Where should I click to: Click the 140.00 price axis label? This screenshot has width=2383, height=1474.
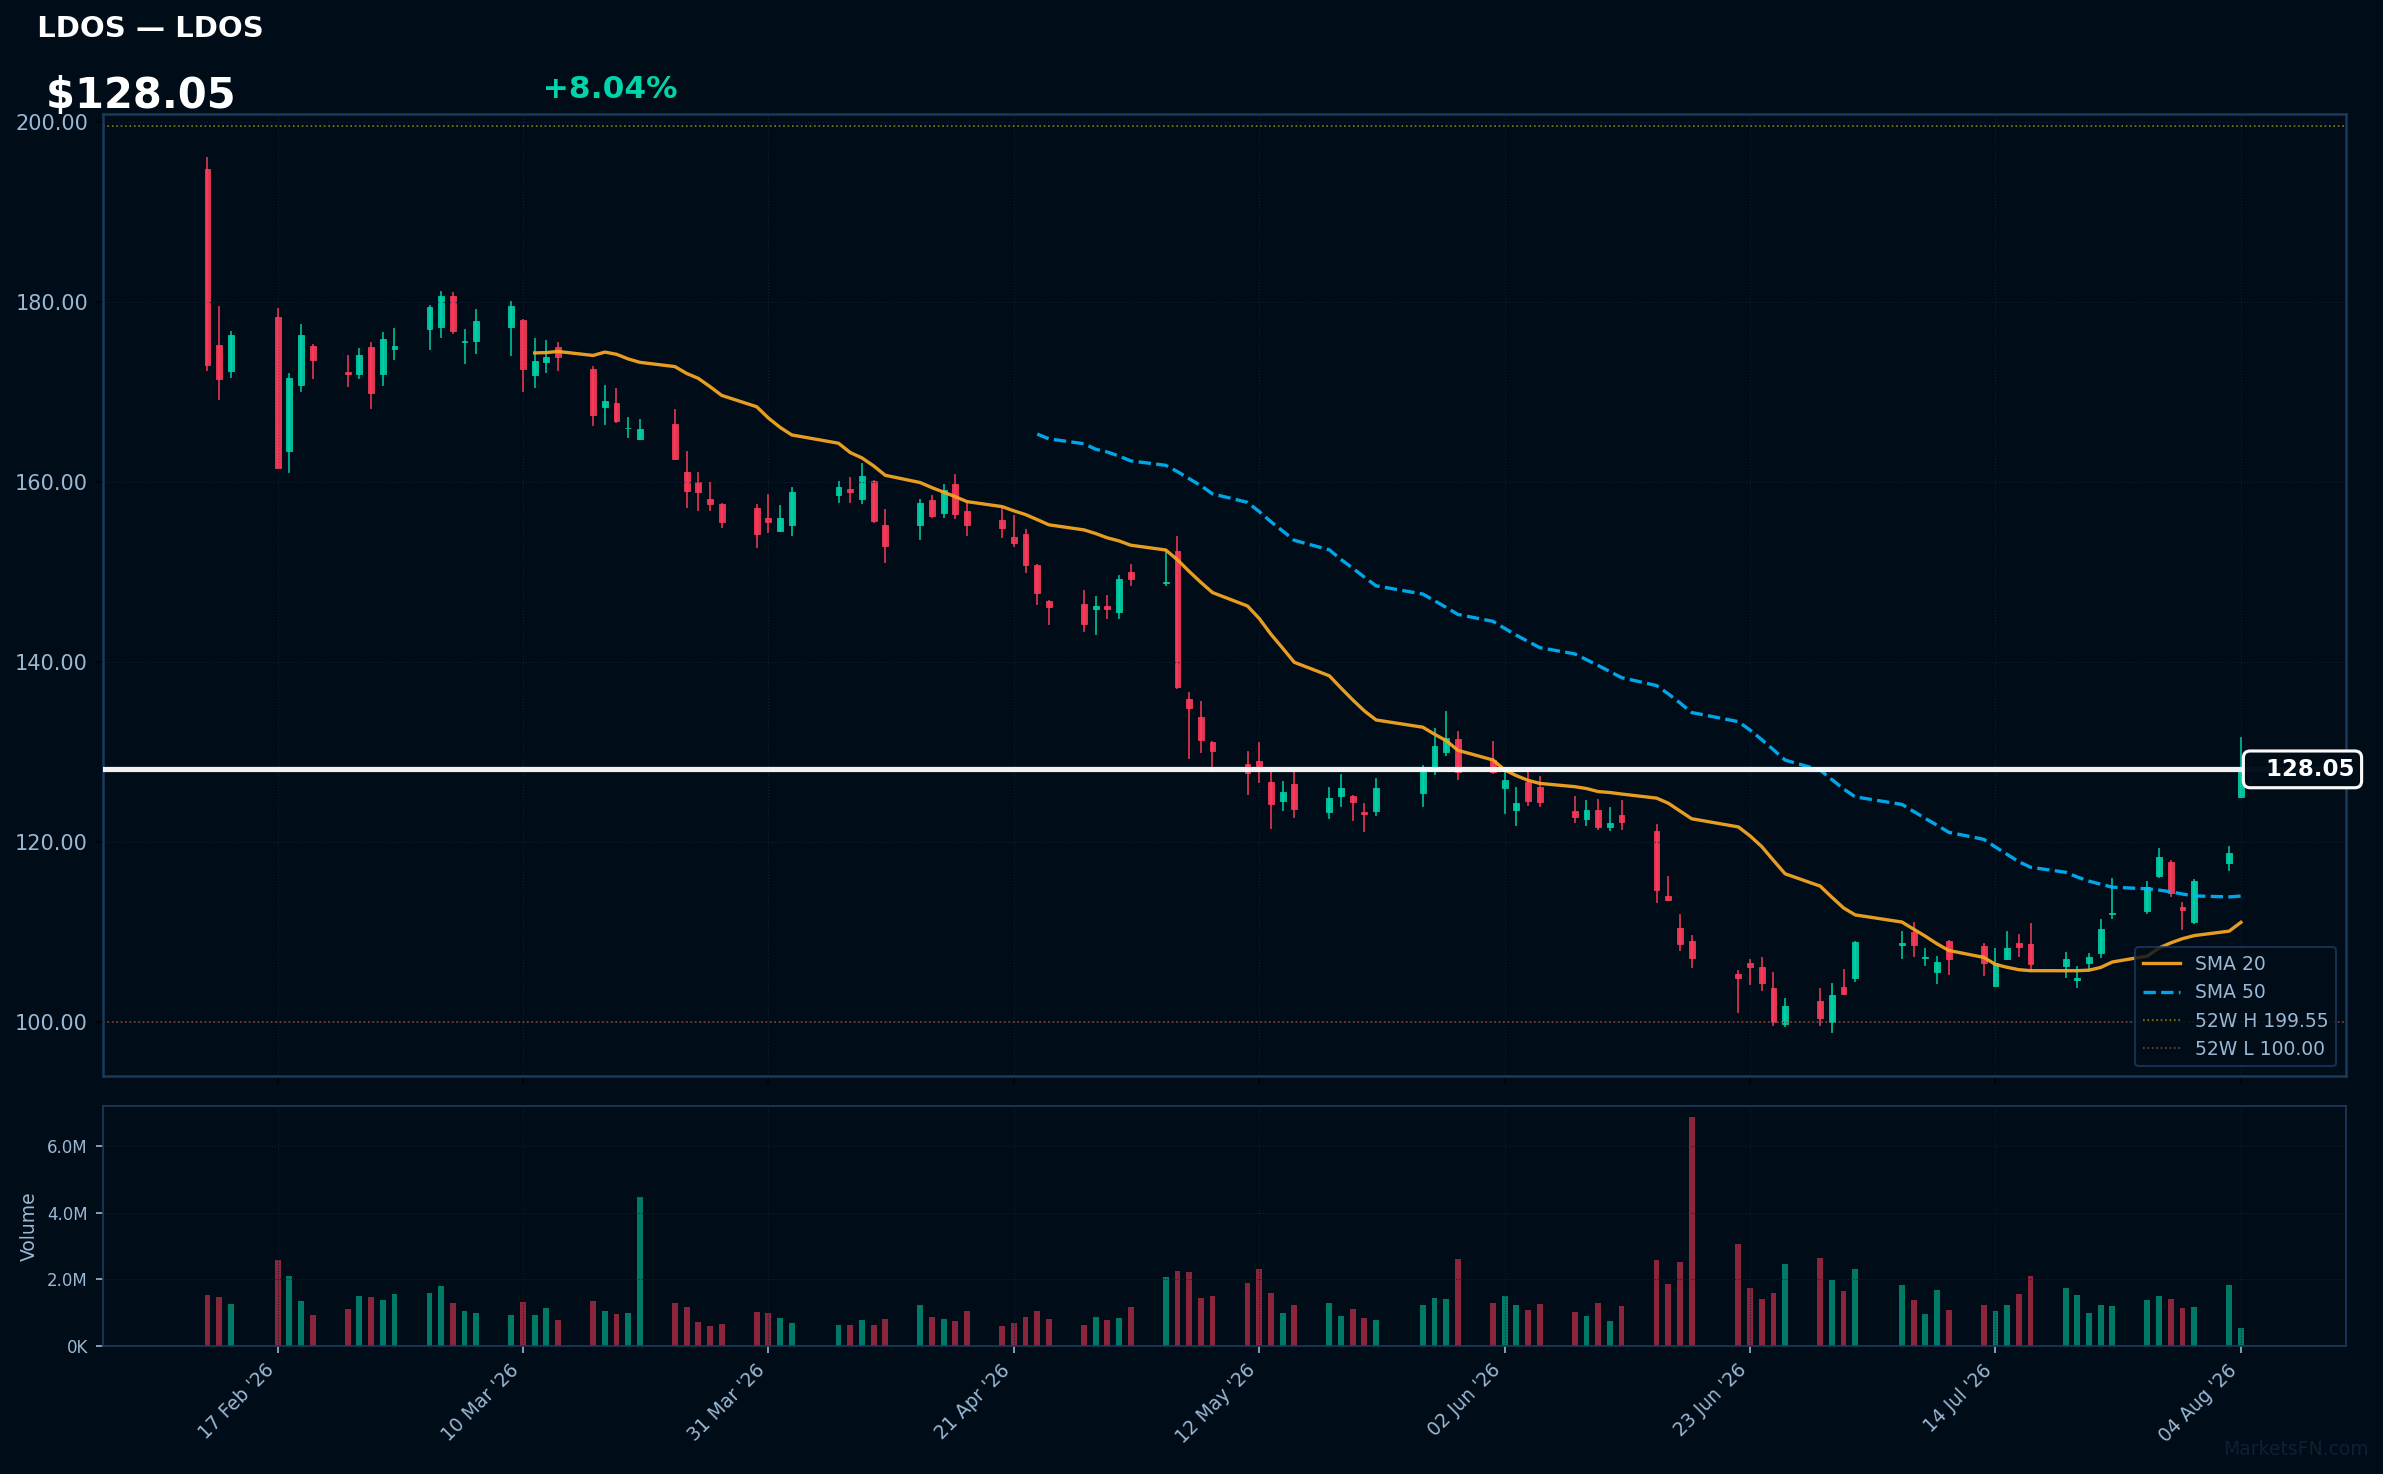(52, 663)
